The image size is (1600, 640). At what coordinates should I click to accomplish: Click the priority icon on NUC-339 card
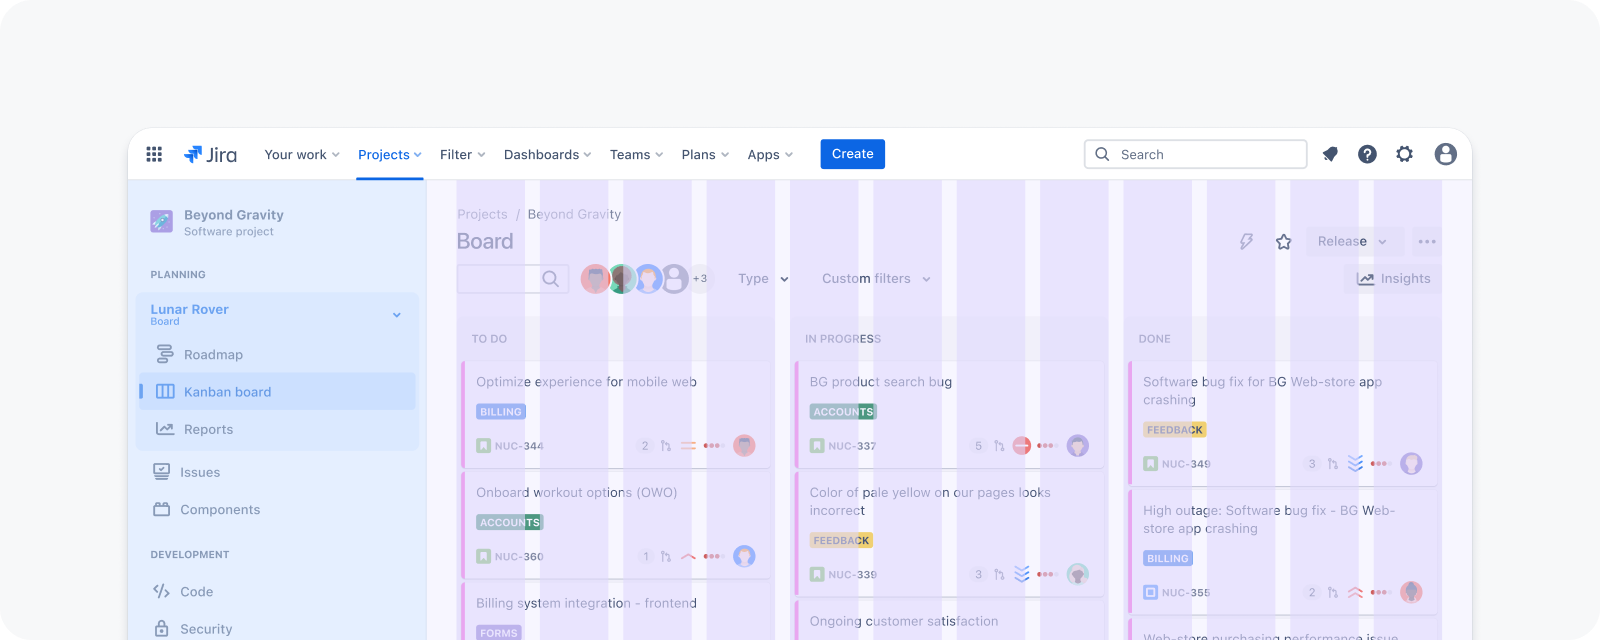1021,574
